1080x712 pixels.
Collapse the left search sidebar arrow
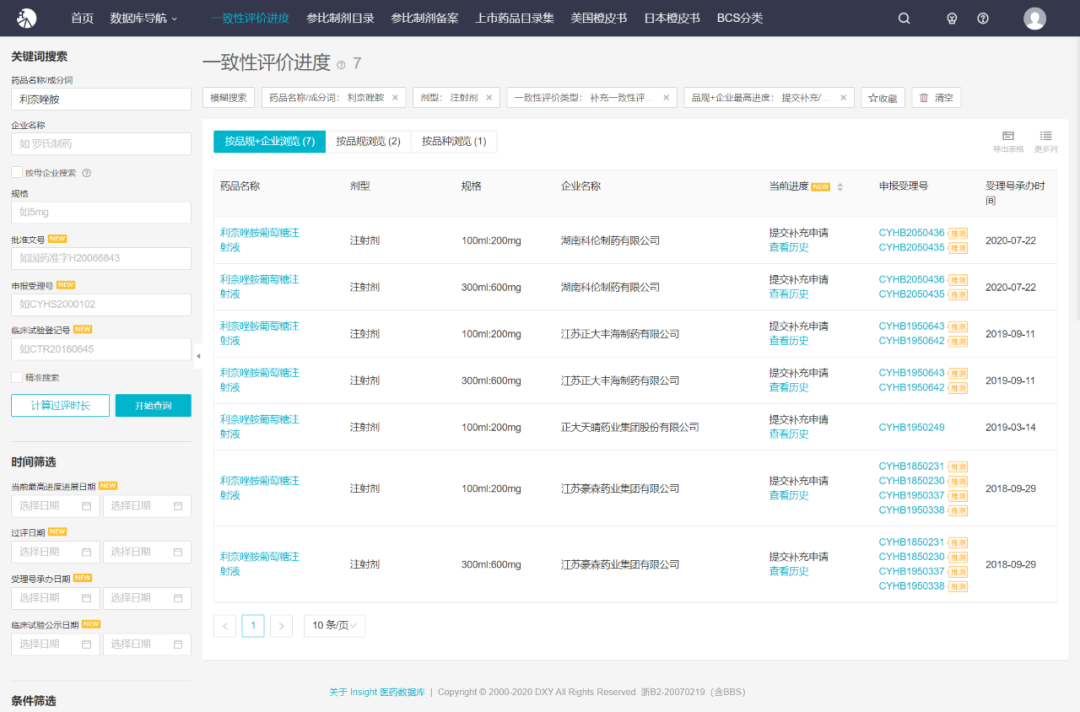(198, 356)
